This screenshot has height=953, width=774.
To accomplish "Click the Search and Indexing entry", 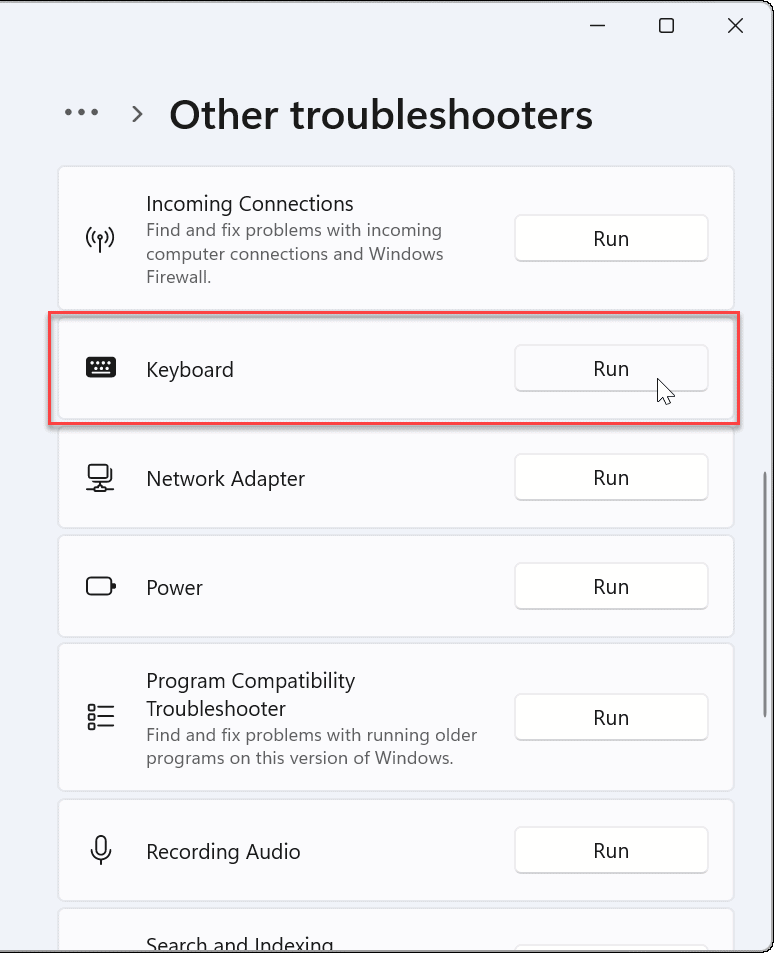I will (239, 944).
